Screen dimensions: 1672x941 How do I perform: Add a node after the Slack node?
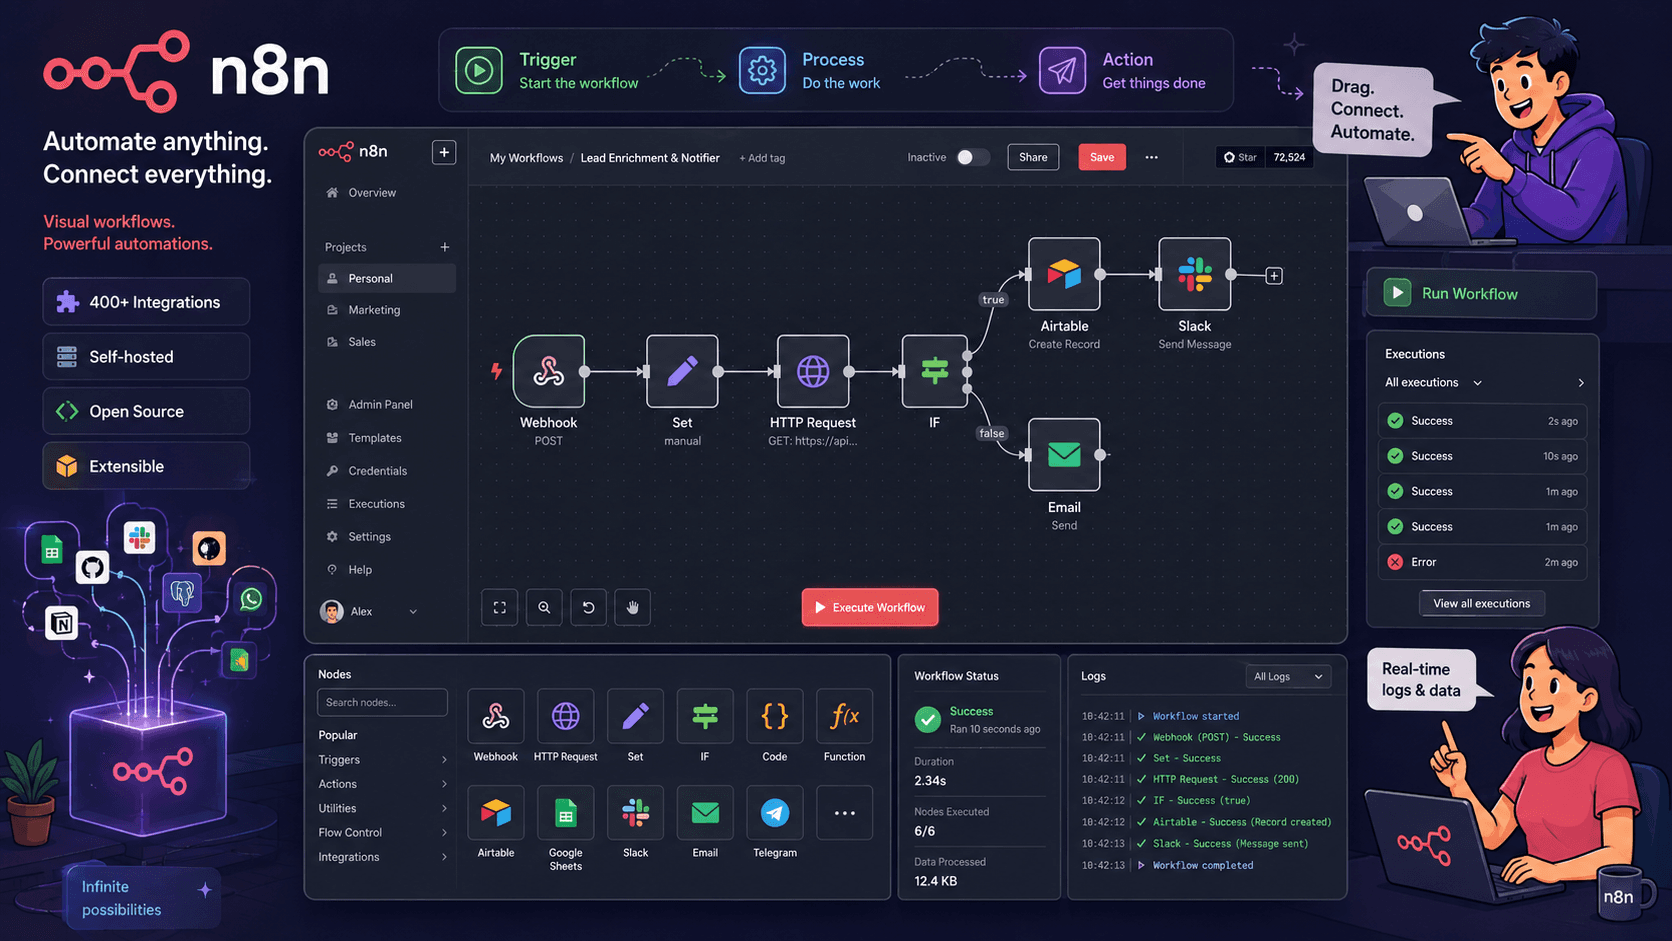[1274, 275]
